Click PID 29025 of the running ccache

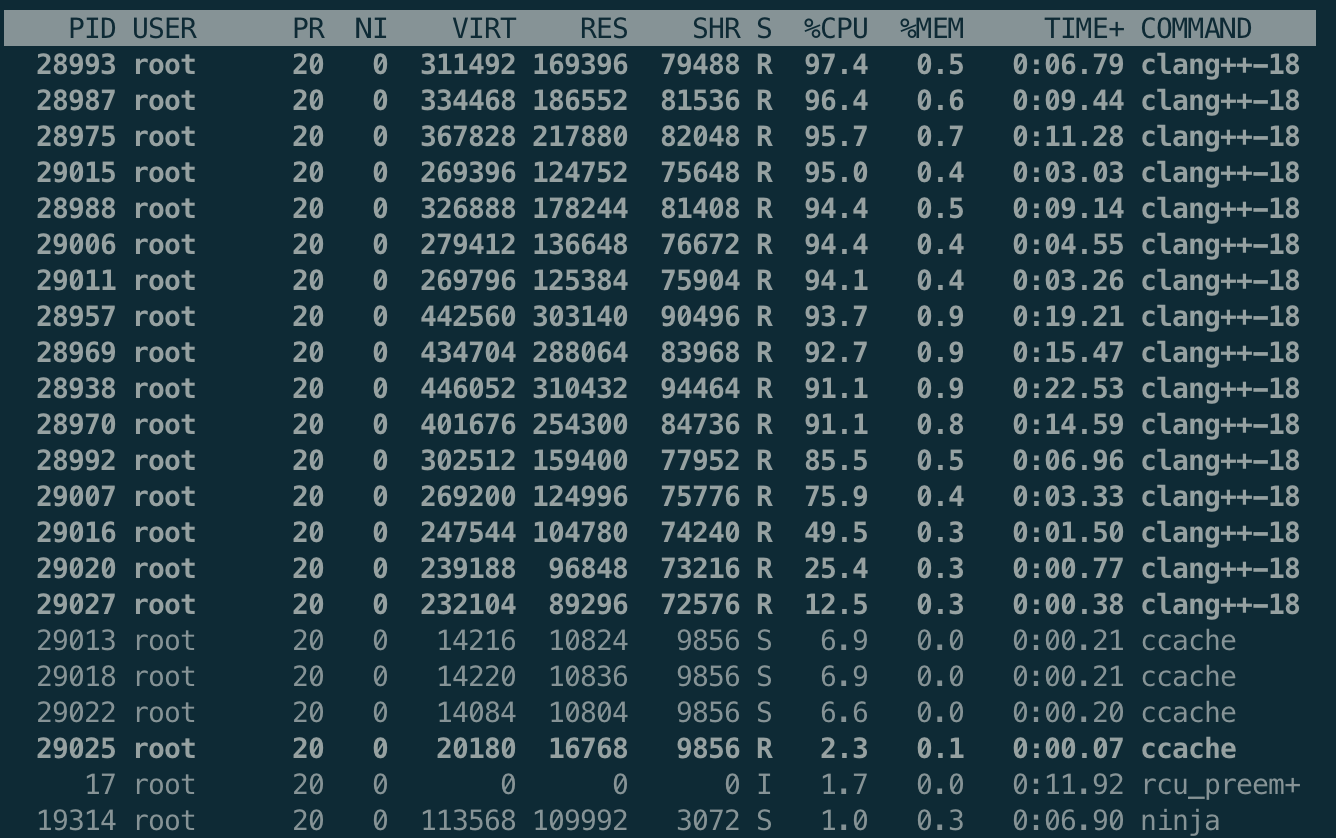pyautogui.click(x=75, y=749)
